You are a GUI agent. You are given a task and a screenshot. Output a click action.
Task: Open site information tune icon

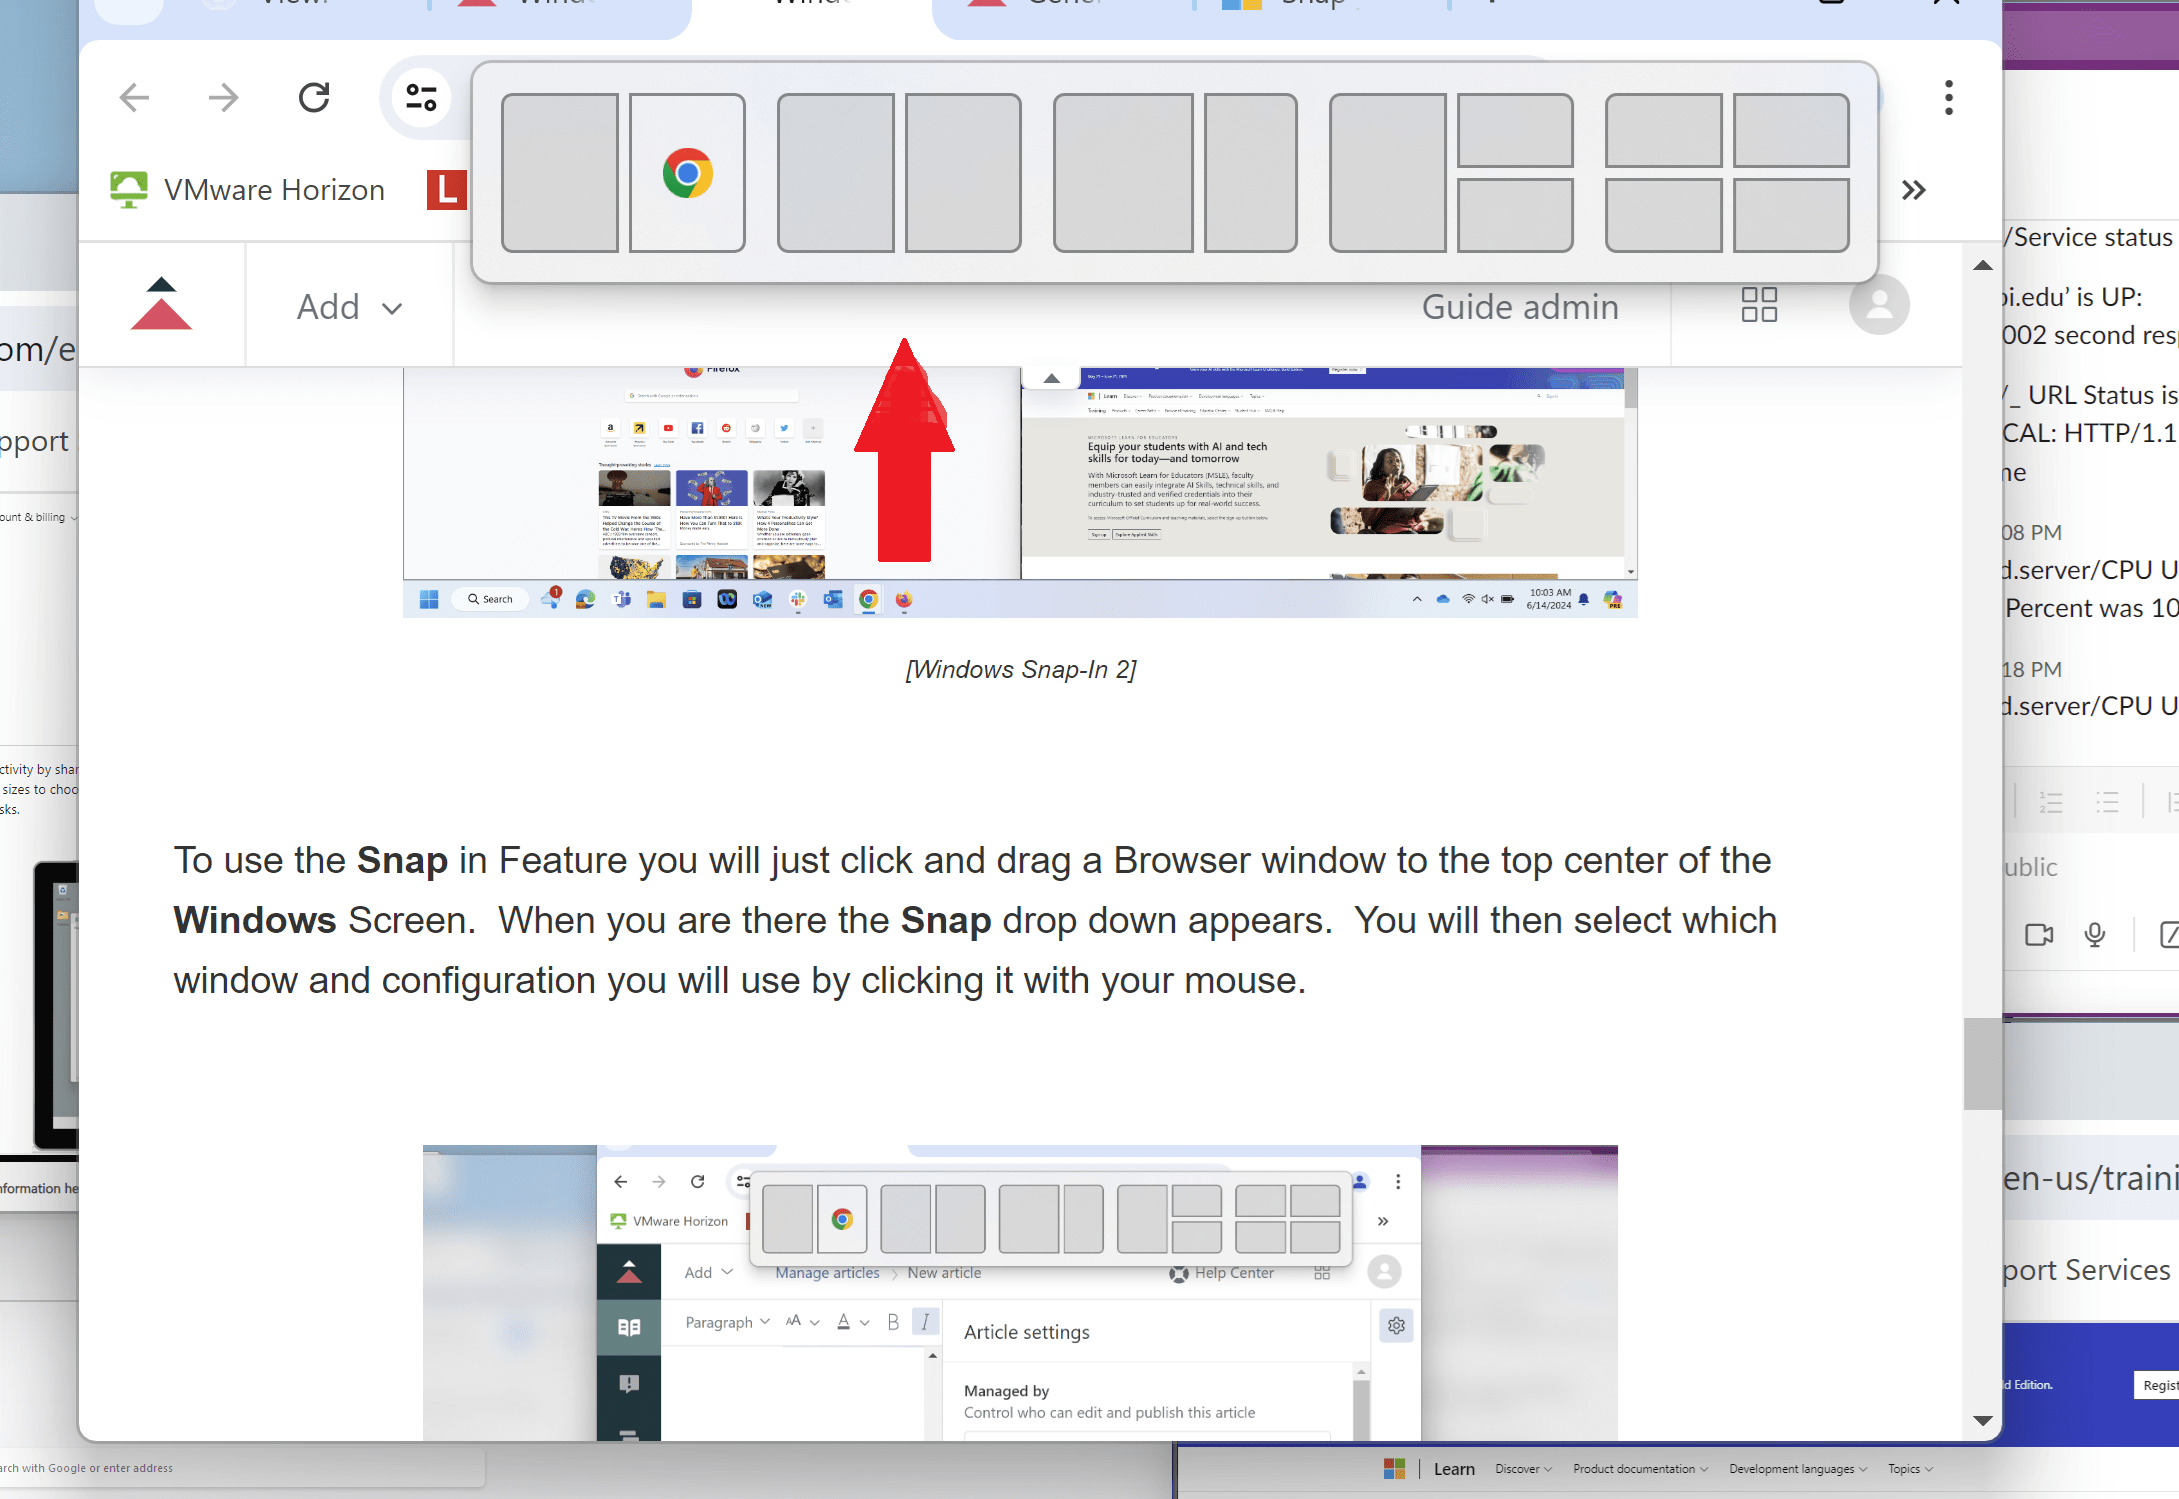pos(421,97)
